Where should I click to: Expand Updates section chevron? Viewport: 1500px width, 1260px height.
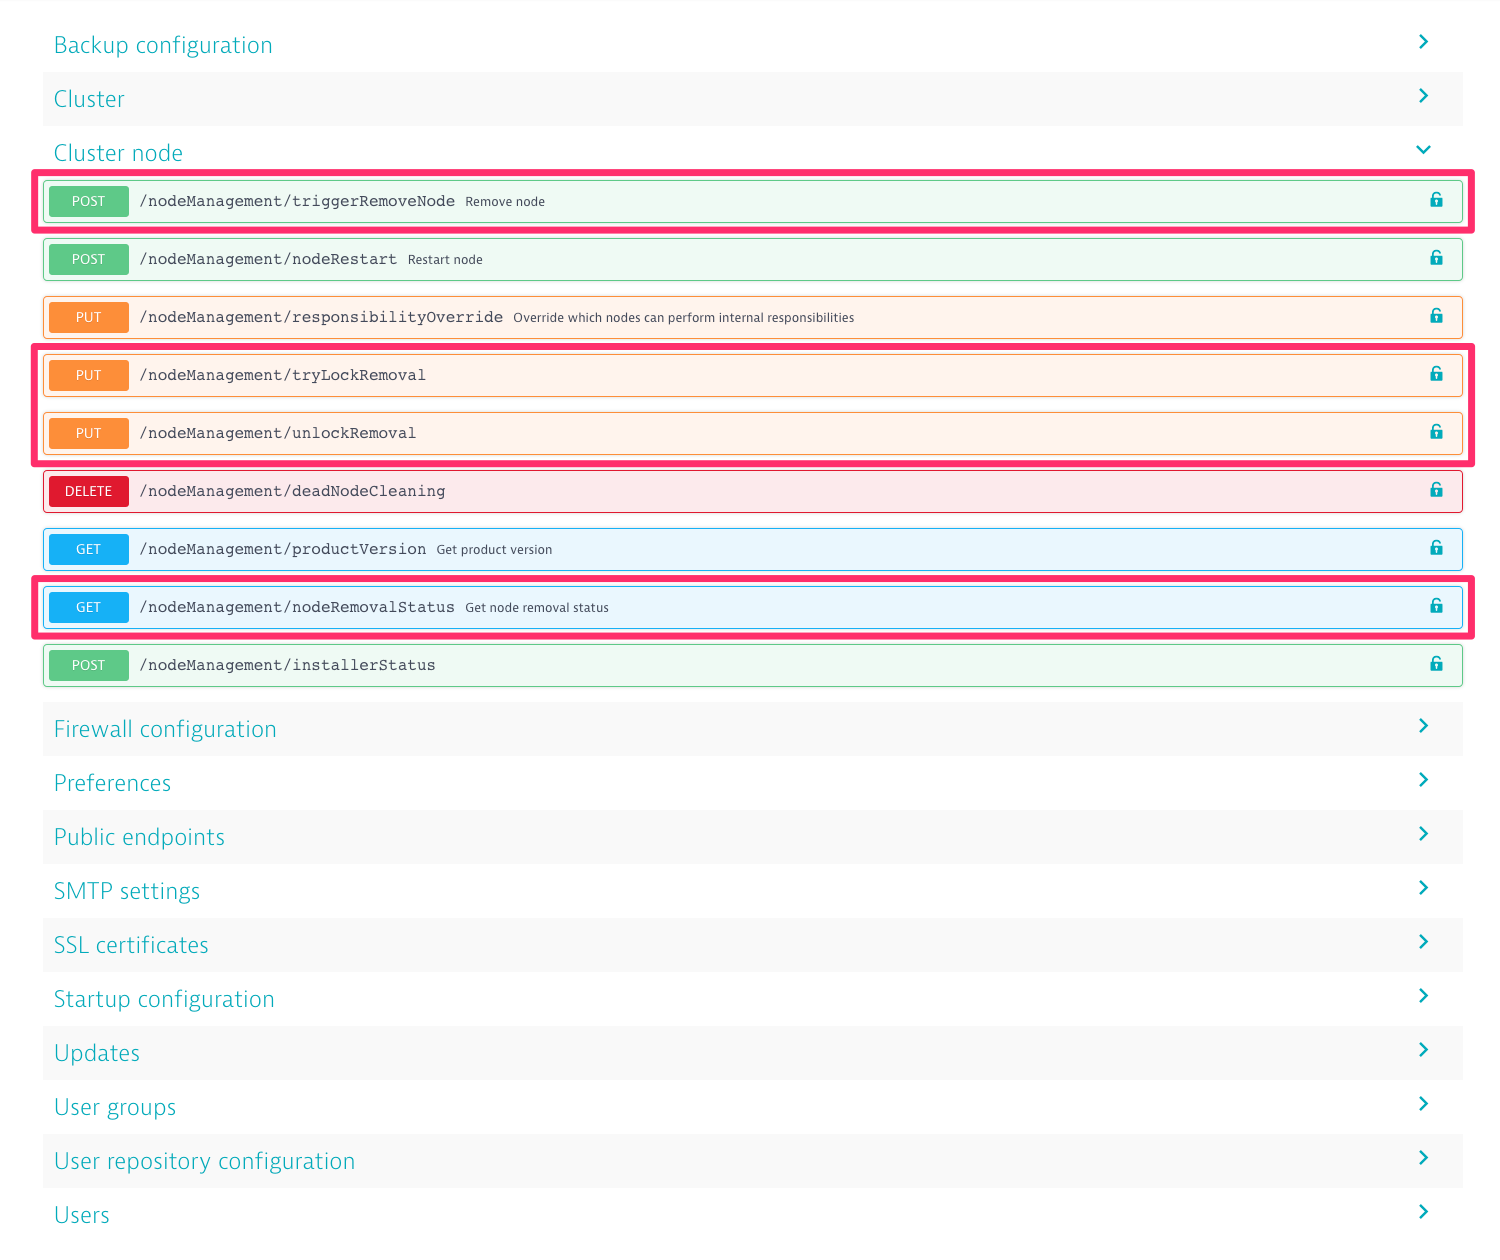point(1423,1050)
